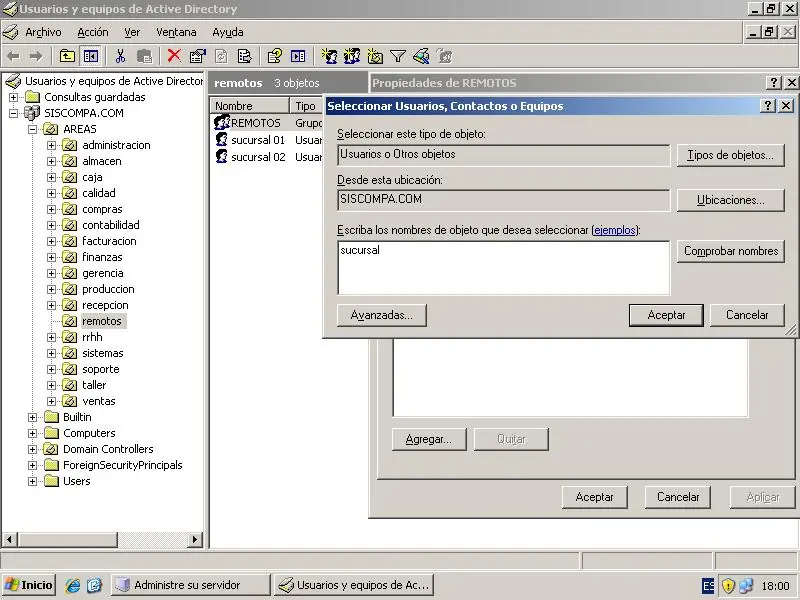
Task: Click the Inicio start button
Action: coord(29,585)
